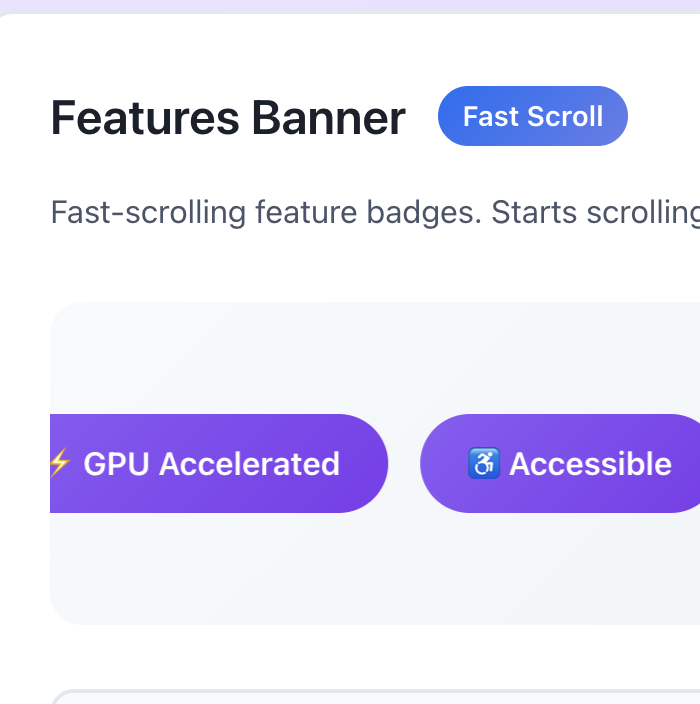700x704 pixels.
Task: Click the word "Banner" in the heading
Action: pos(328,118)
